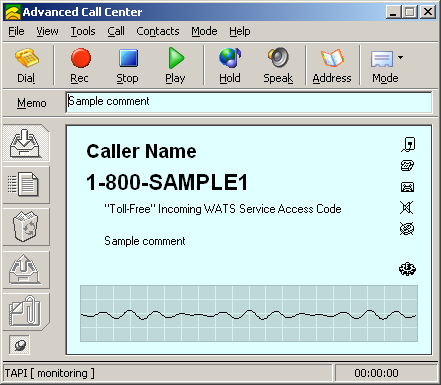The height and width of the screenshot is (385, 441).
Task: Click the Advanced Call Center title icon
Action: click(13, 12)
